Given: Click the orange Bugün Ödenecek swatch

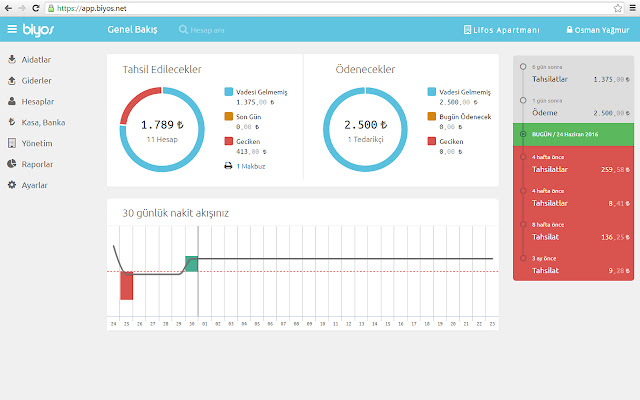Looking at the screenshot, I should click(x=431, y=116).
